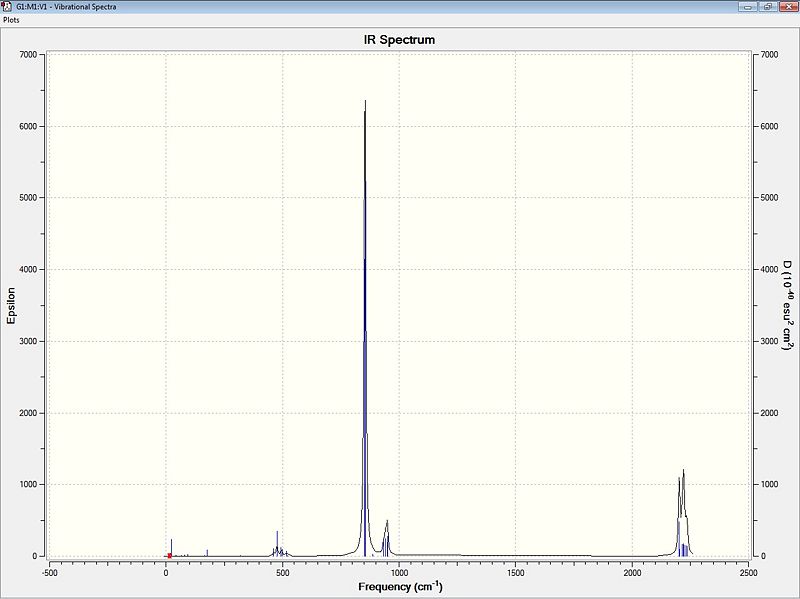Click the window title G1:M1:V1 - Vibrational Spectra
This screenshot has width=800, height=599.
click(66, 7)
